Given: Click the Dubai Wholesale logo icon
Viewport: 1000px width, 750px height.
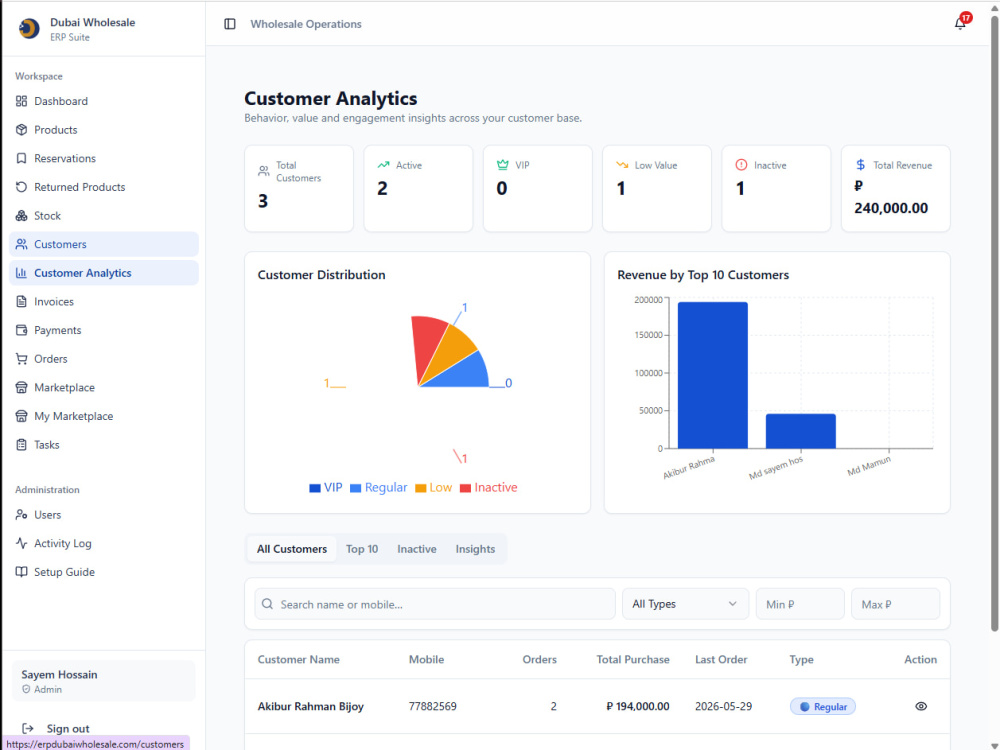Looking at the screenshot, I should pos(29,29).
